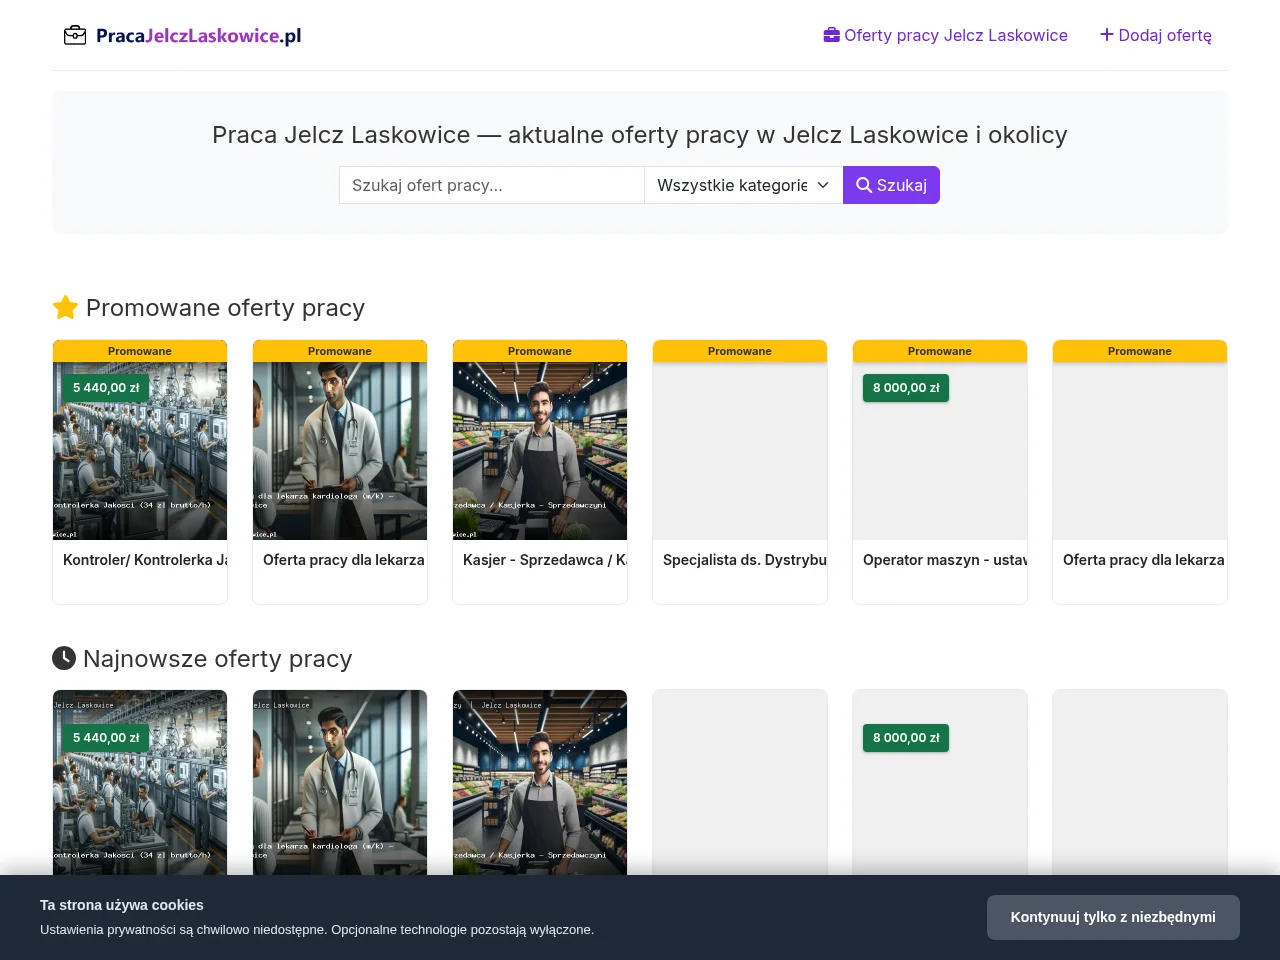Open newest factory quality-control thumbnail

click(140, 782)
